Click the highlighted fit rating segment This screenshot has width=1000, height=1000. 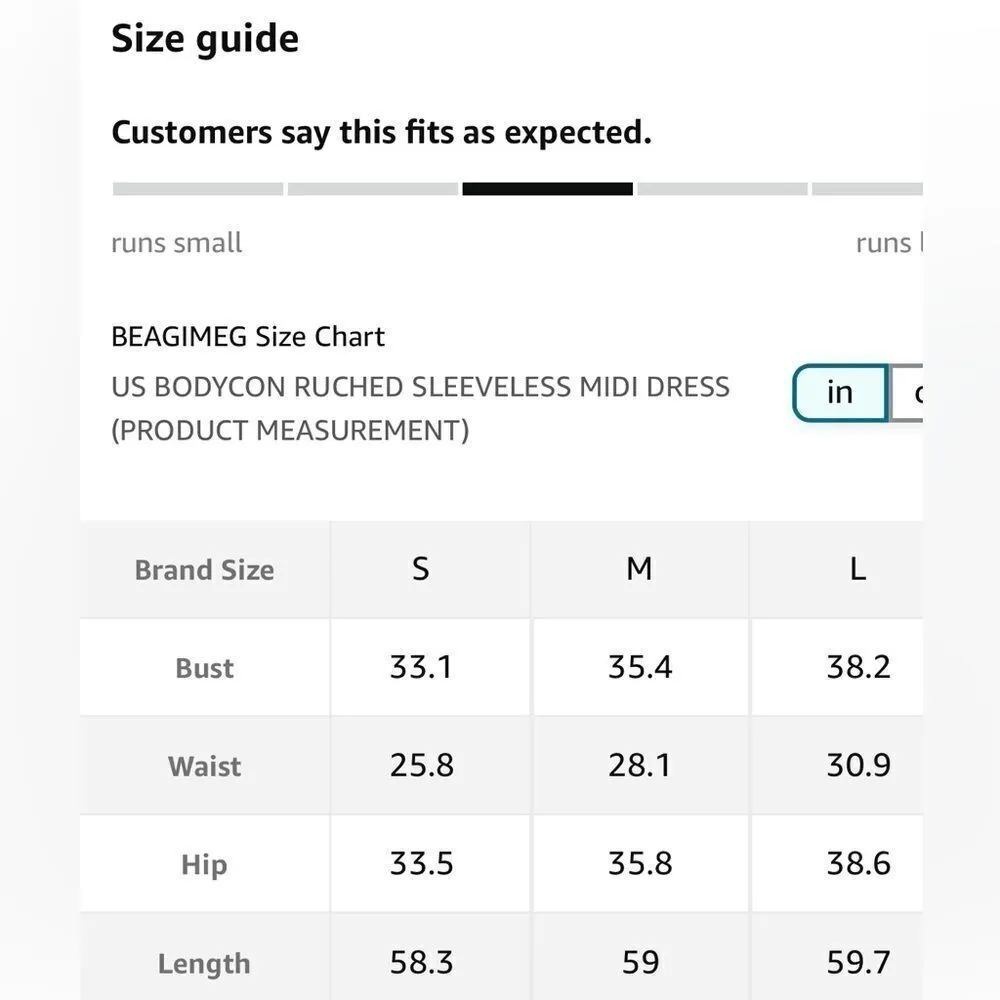pyautogui.click(x=547, y=187)
